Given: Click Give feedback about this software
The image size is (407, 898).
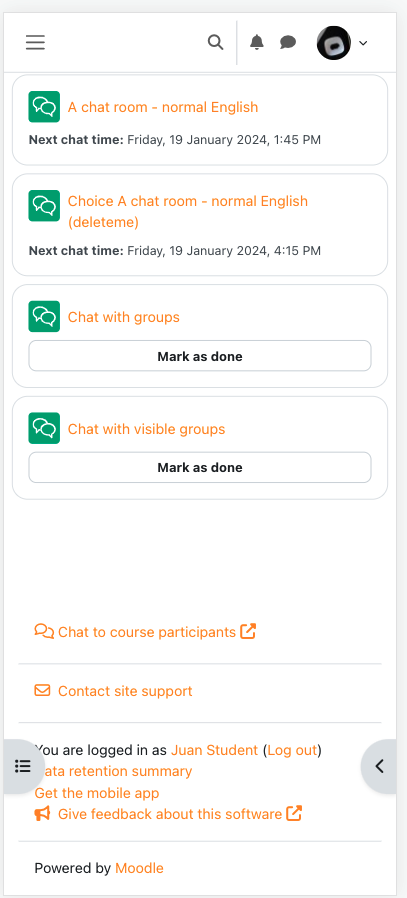Looking at the screenshot, I should tap(168, 814).
